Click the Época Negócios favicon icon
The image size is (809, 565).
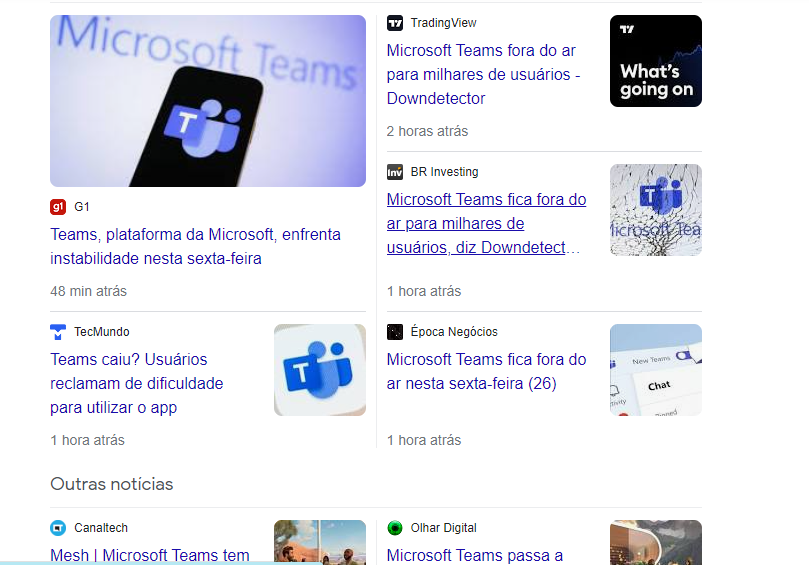(x=395, y=332)
